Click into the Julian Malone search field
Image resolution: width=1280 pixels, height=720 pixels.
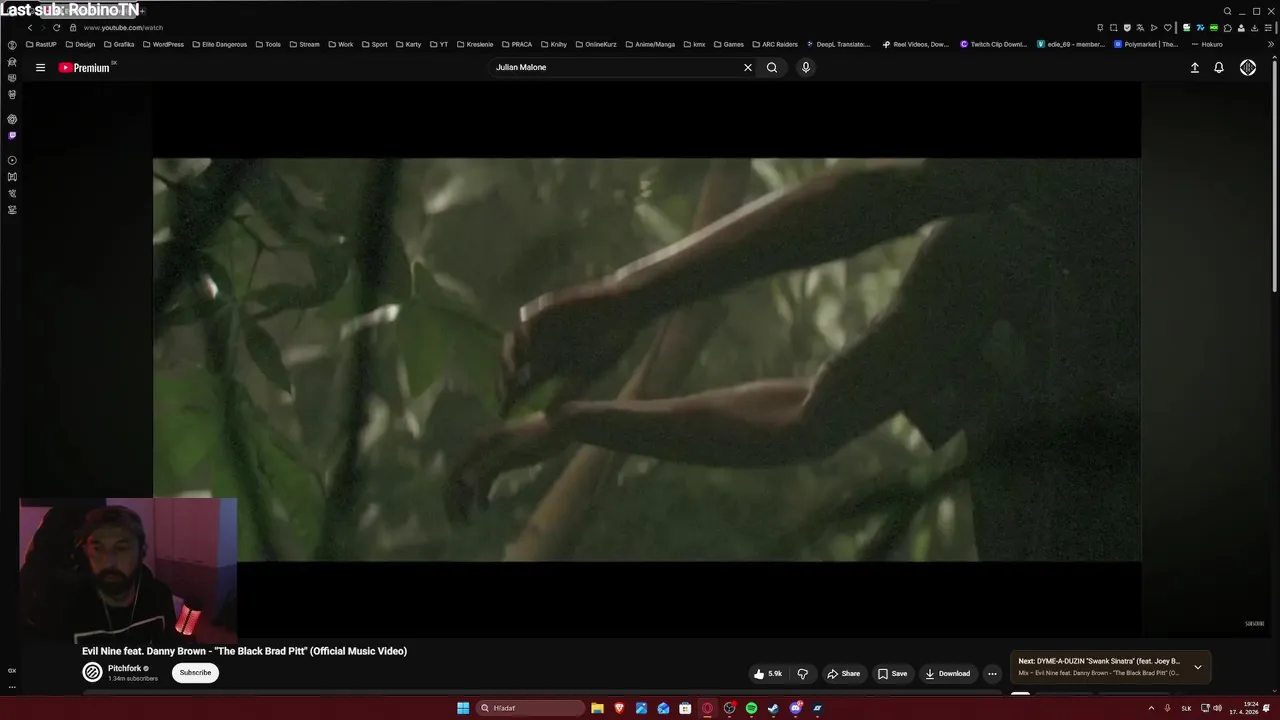pyautogui.click(x=615, y=67)
